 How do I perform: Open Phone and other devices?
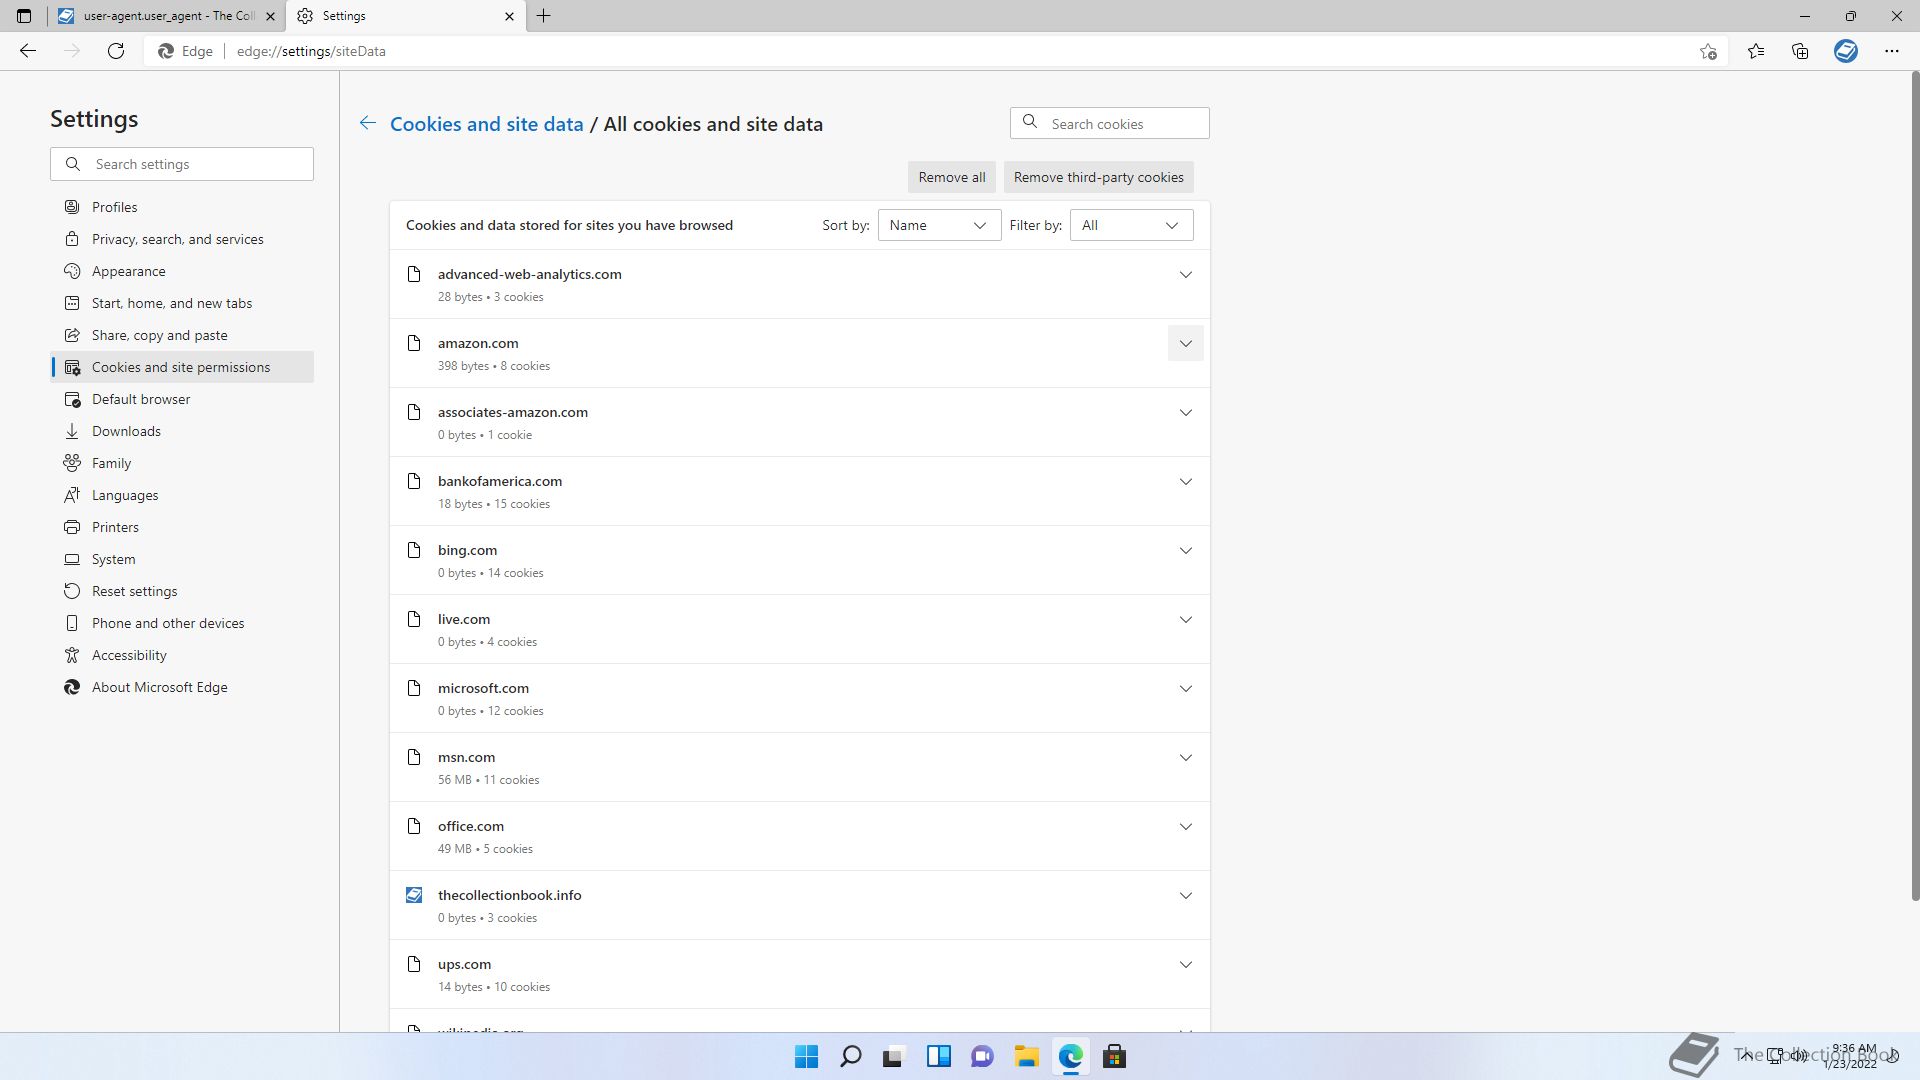click(x=182, y=623)
